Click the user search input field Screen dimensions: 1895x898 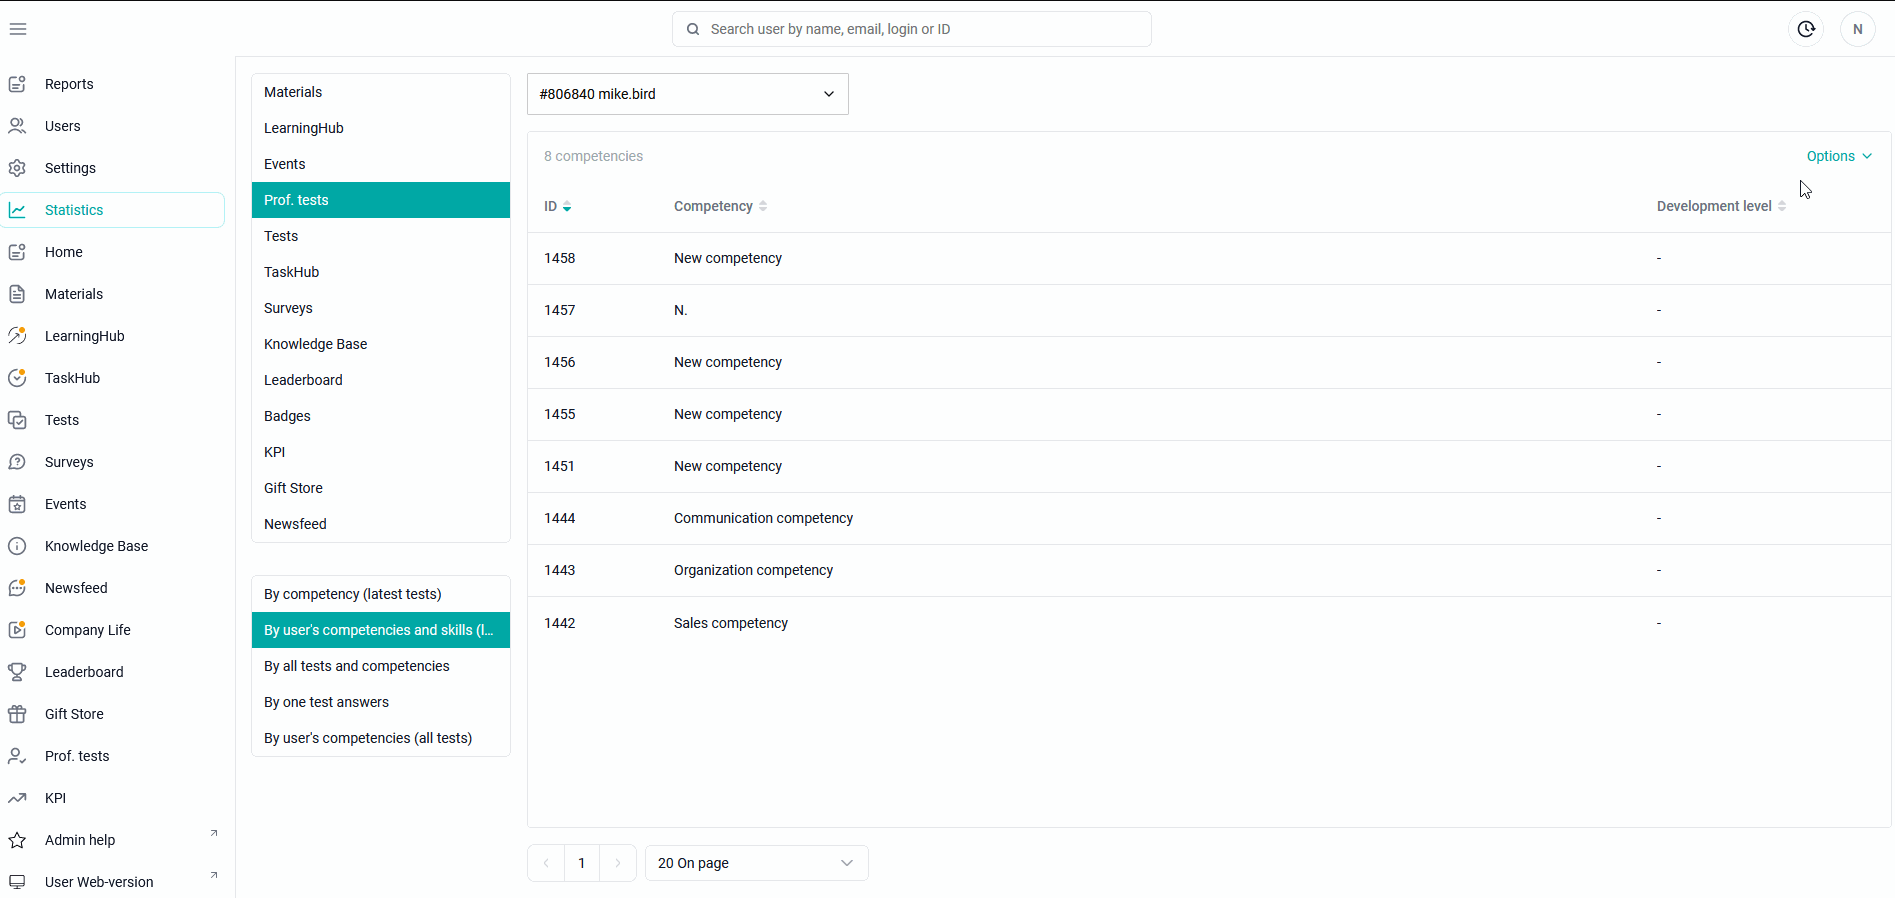912,29
